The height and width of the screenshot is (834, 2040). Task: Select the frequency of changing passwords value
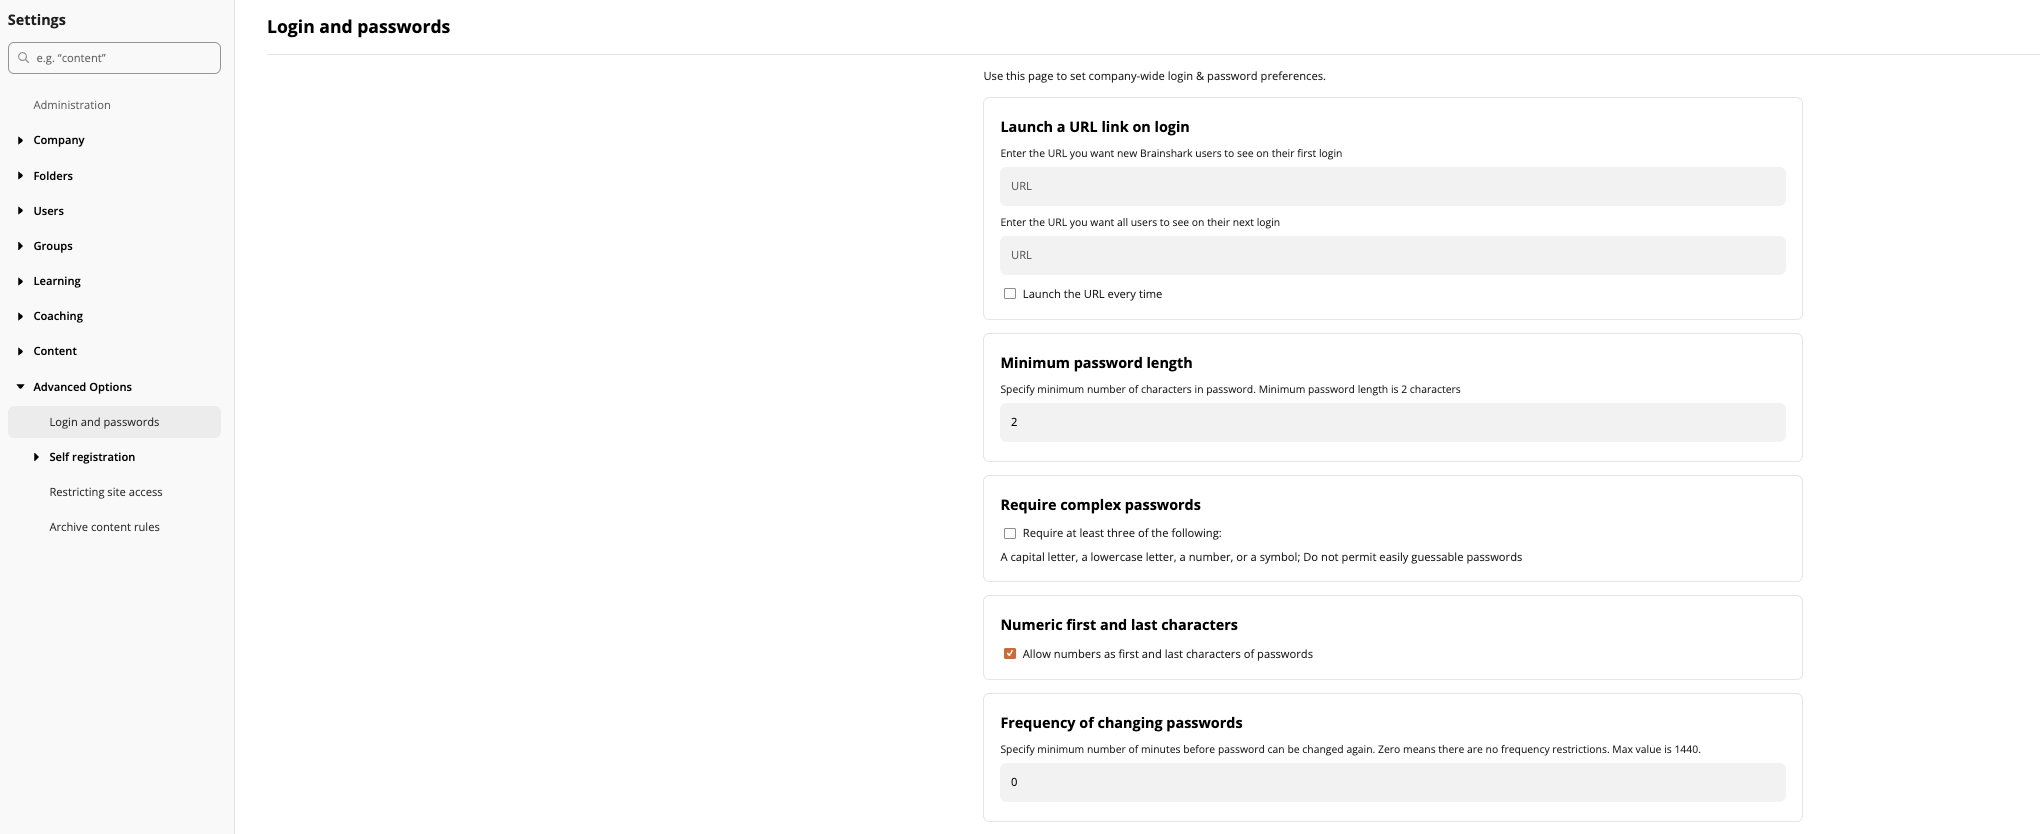click(x=1392, y=782)
